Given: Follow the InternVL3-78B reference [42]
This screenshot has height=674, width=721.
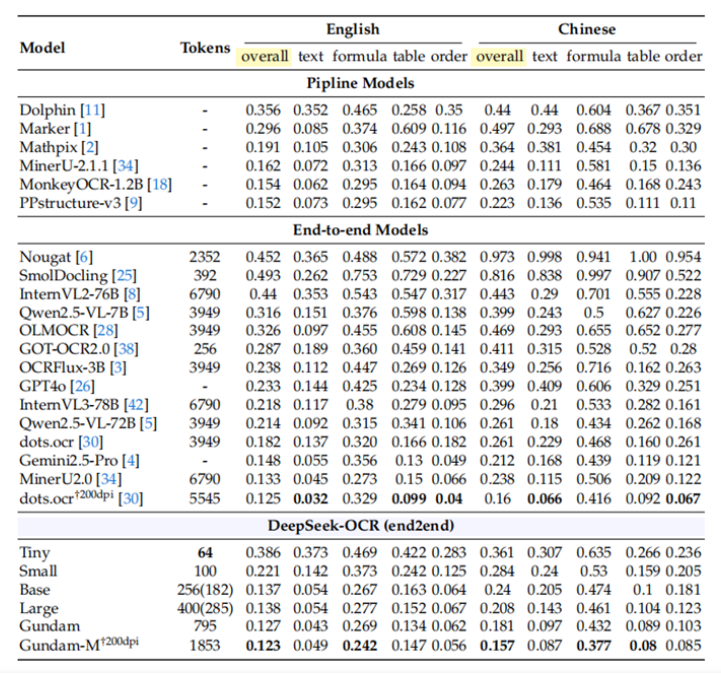Looking at the screenshot, I should click(135, 404).
